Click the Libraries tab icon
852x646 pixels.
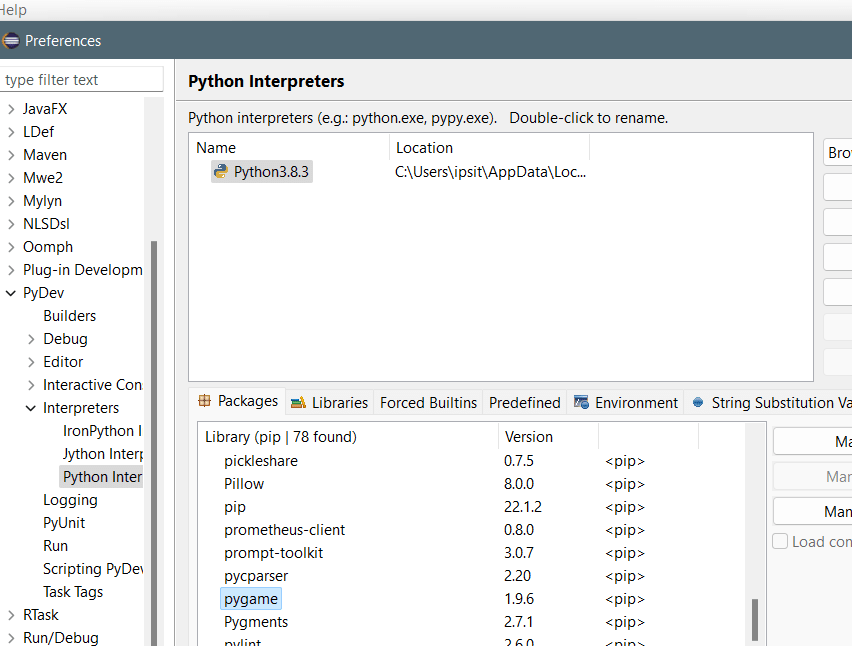(298, 403)
